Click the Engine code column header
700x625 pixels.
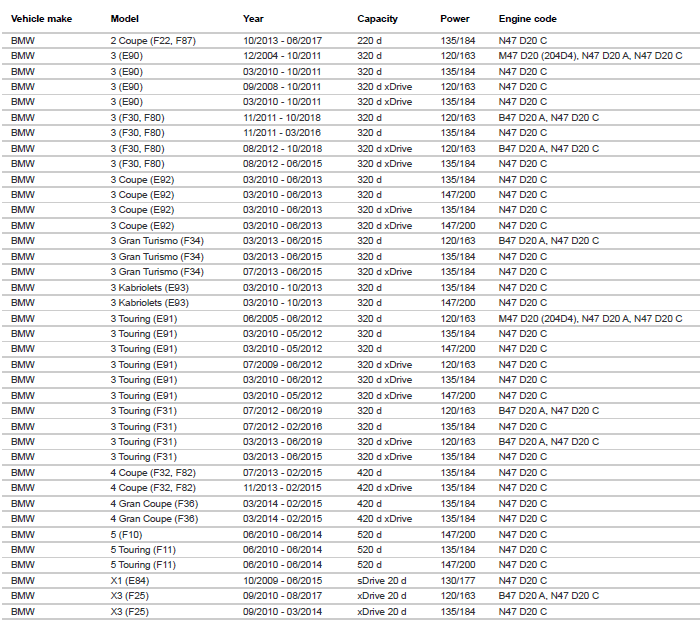click(528, 19)
